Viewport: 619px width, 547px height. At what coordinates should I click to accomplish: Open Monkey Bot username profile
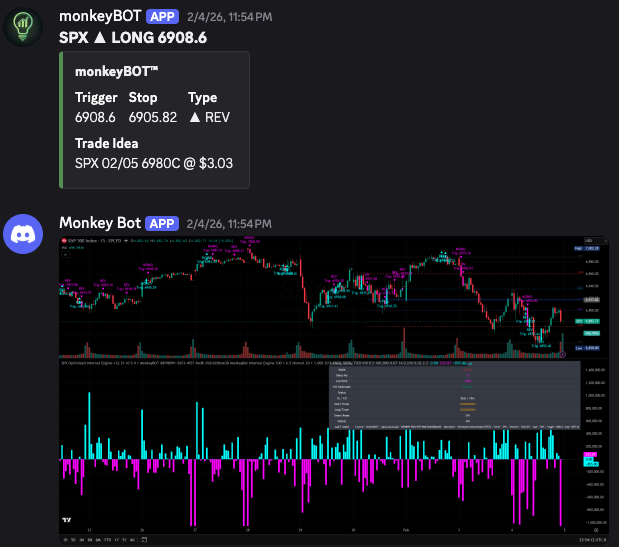coord(99,223)
